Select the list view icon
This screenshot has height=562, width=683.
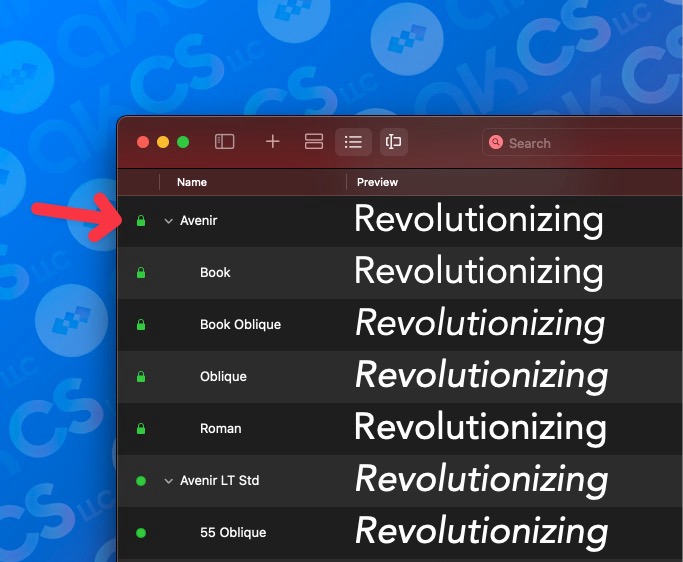click(x=353, y=142)
